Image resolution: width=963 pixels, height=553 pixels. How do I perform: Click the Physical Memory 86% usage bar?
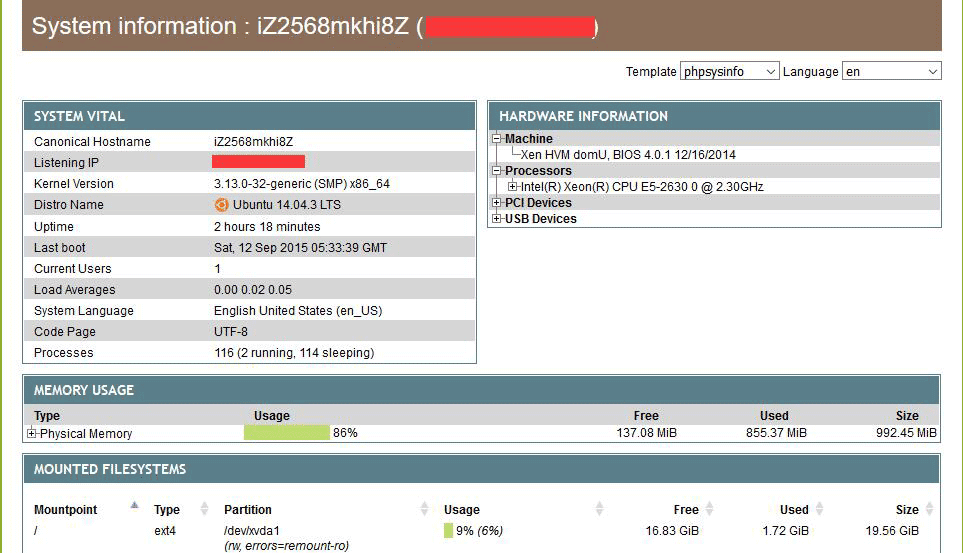(287, 433)
